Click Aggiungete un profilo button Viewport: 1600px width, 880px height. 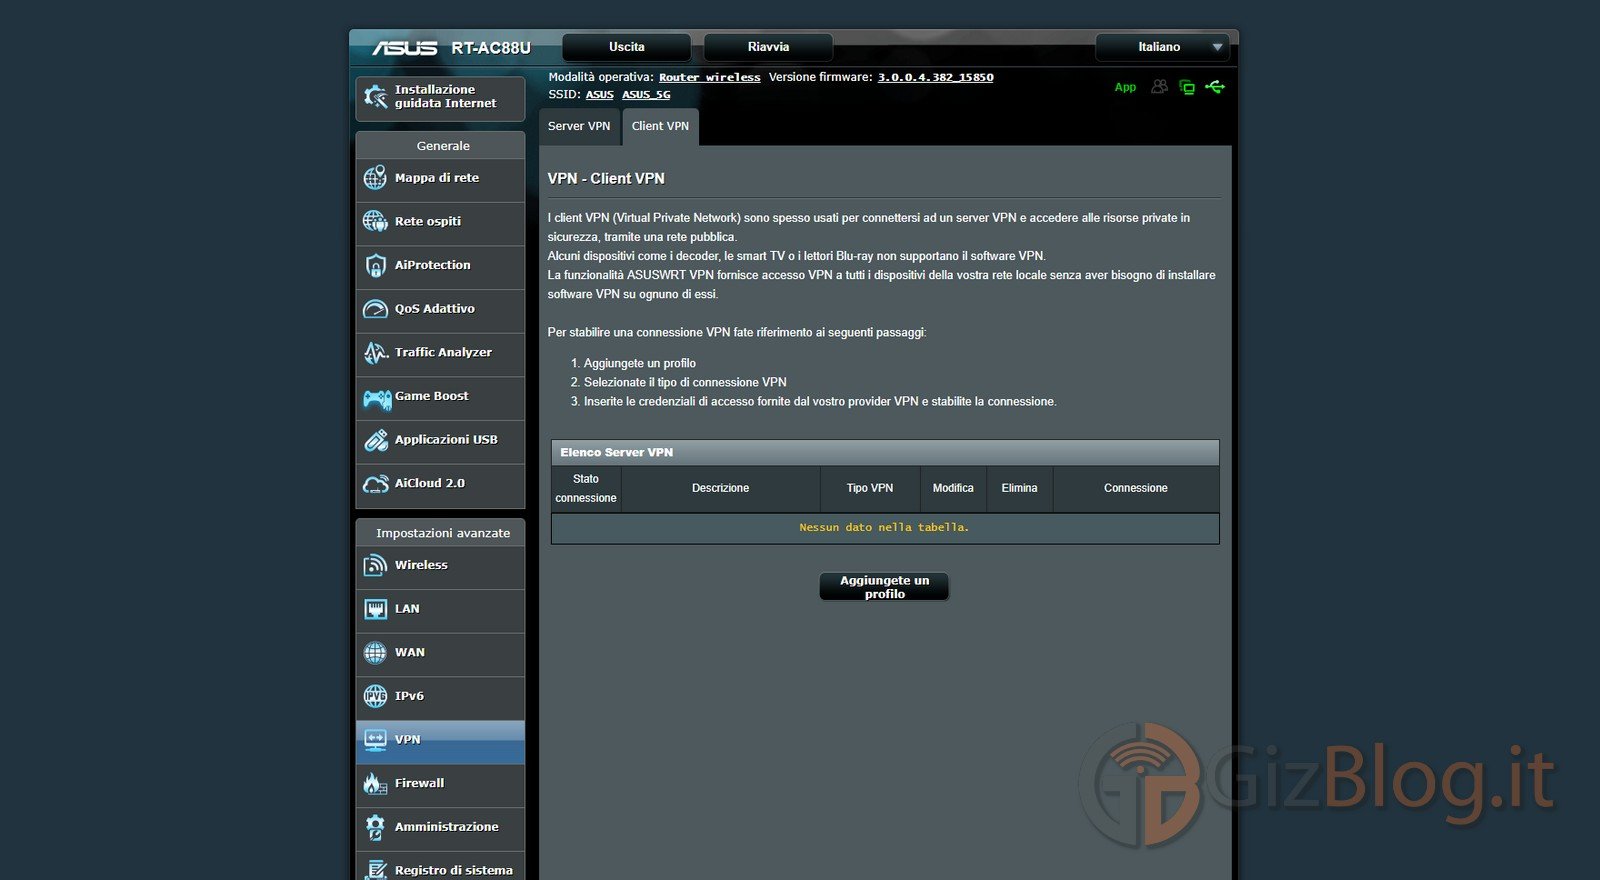[884, 587]
